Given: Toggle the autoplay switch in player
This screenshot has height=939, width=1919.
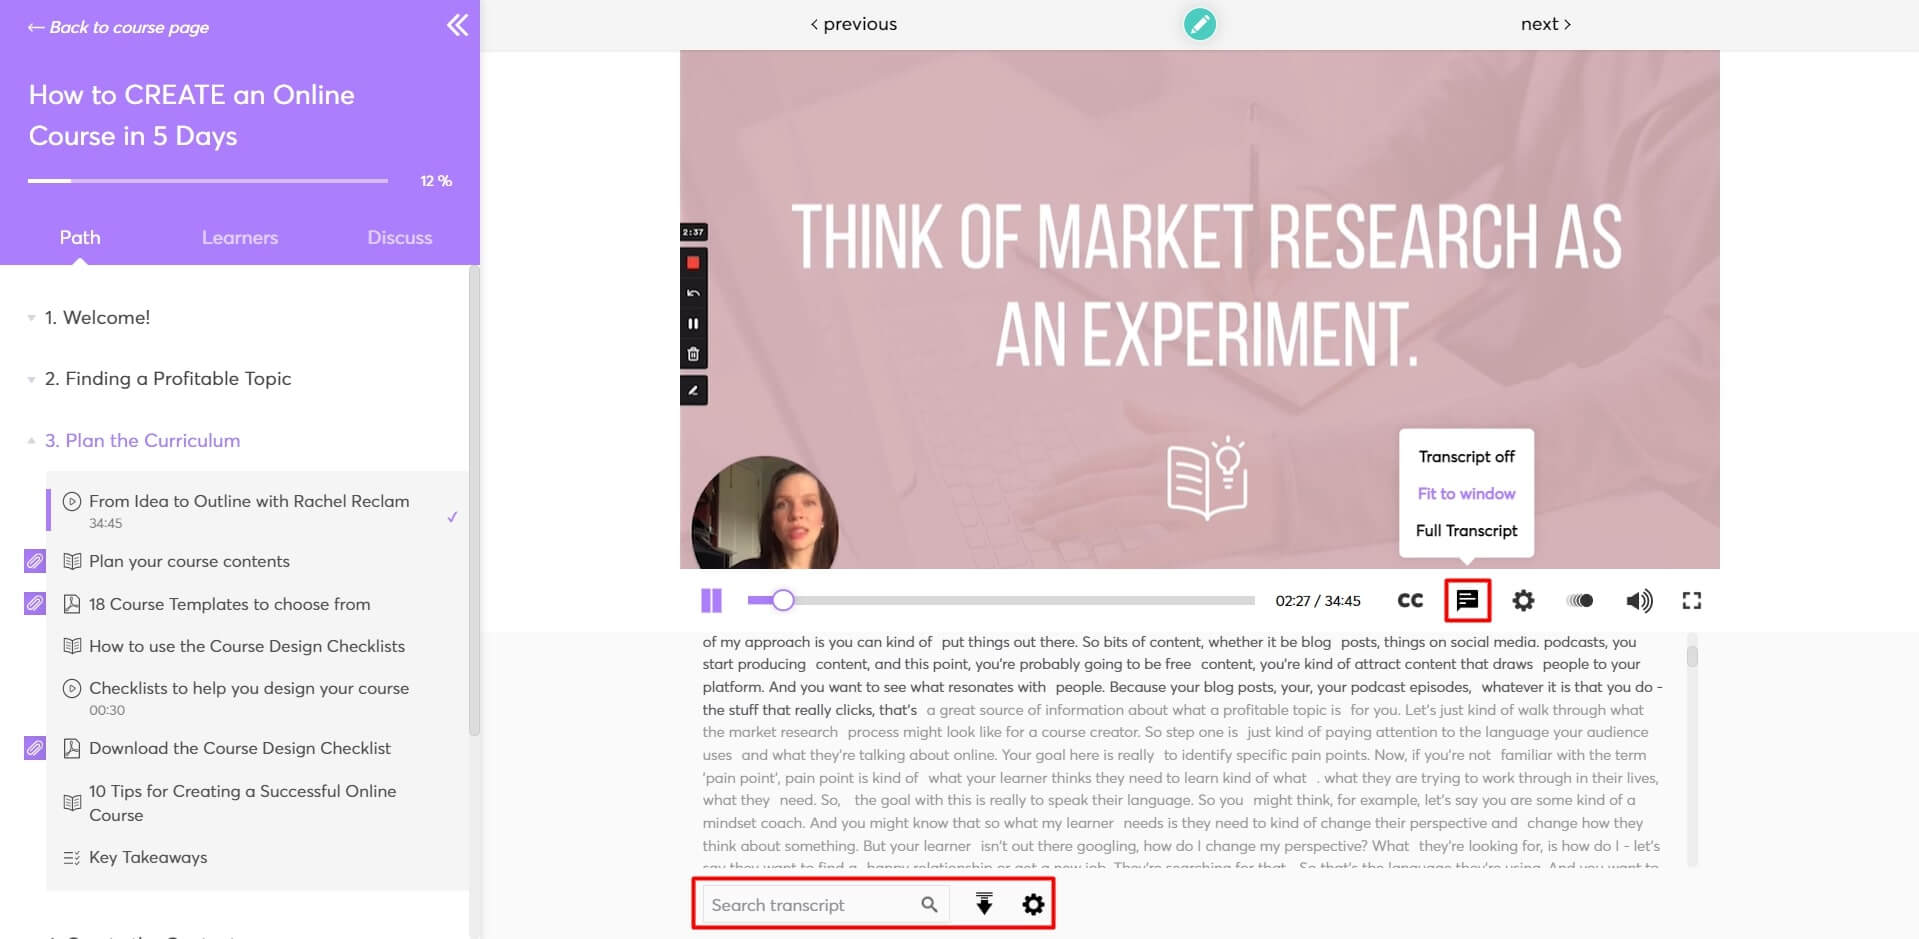Looking at the screenshot, I should coord(1580,600).
